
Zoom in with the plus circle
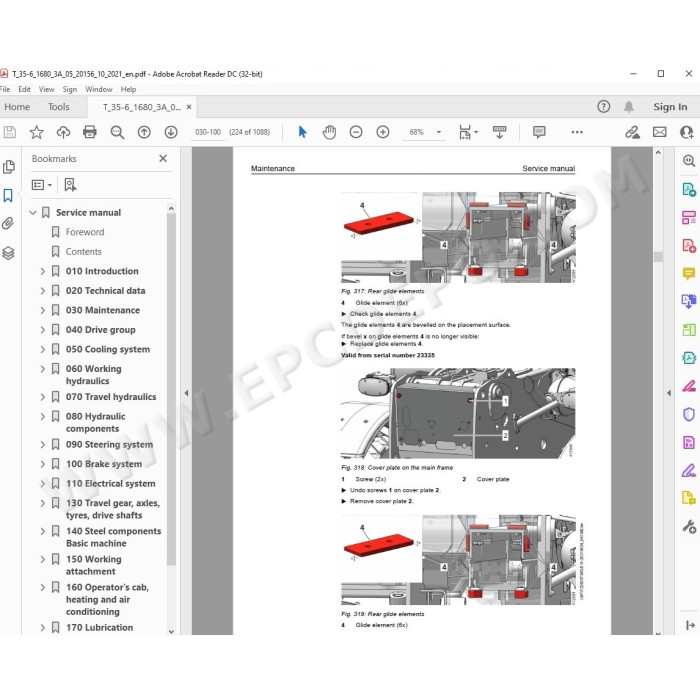click(383, 132)
